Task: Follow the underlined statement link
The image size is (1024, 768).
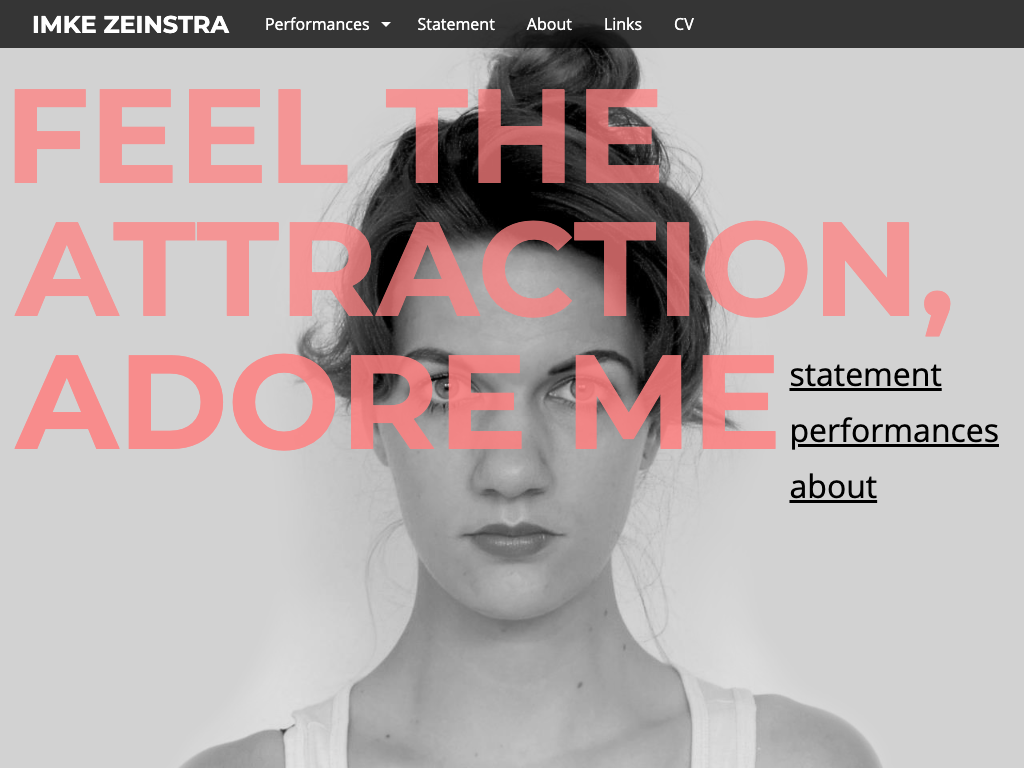Action: click(x=865, y=375)
